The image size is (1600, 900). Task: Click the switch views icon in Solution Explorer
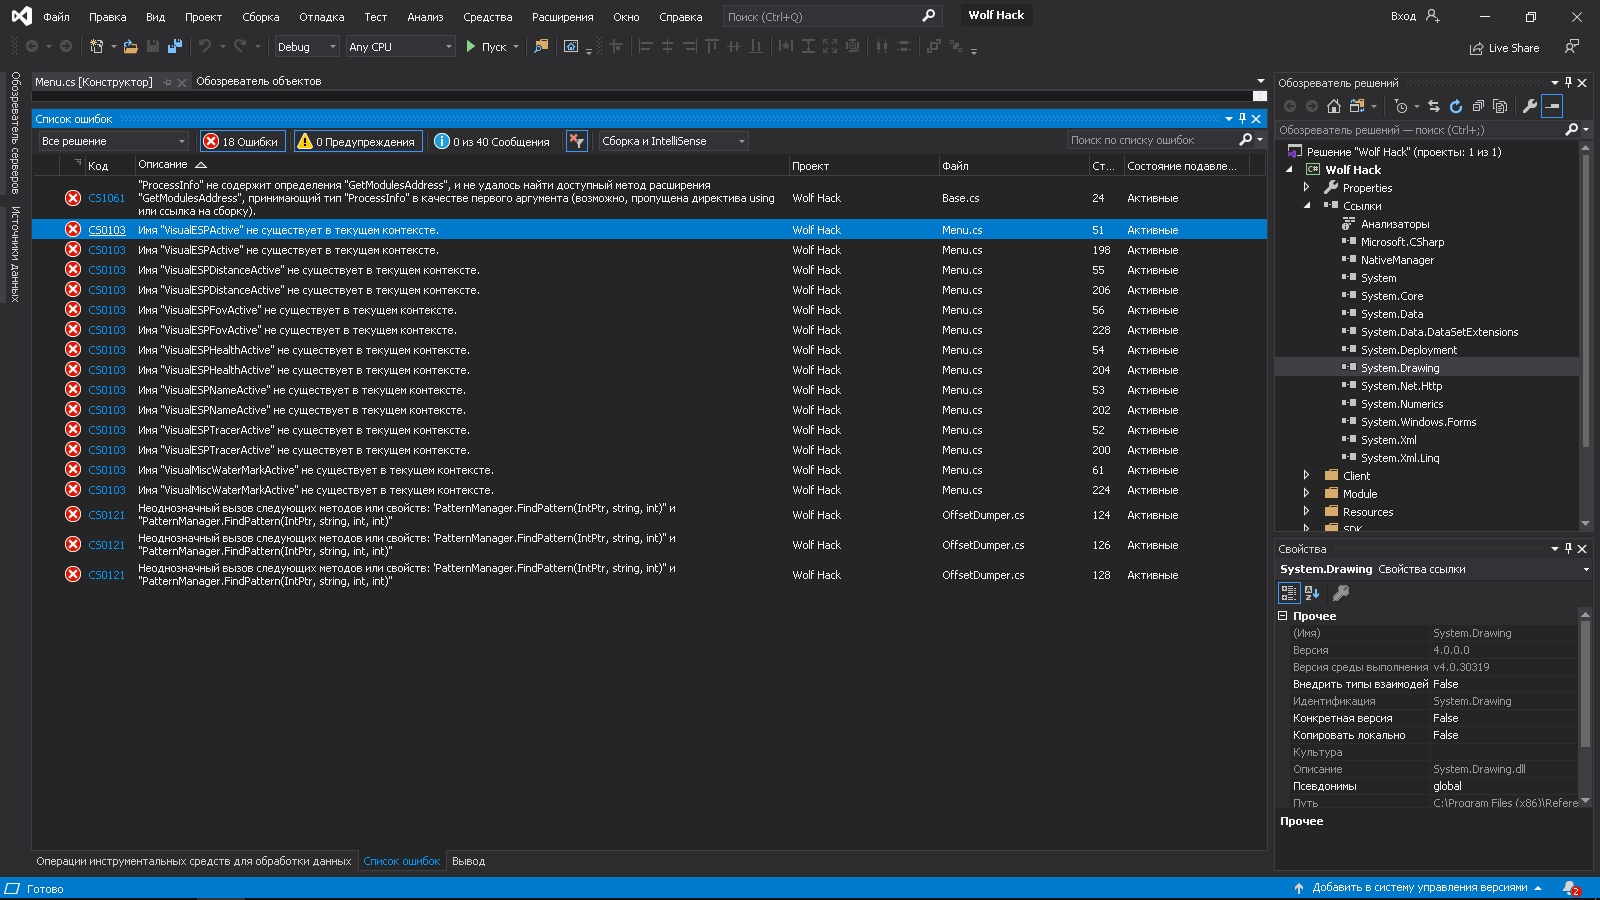tap(1357, 106)
